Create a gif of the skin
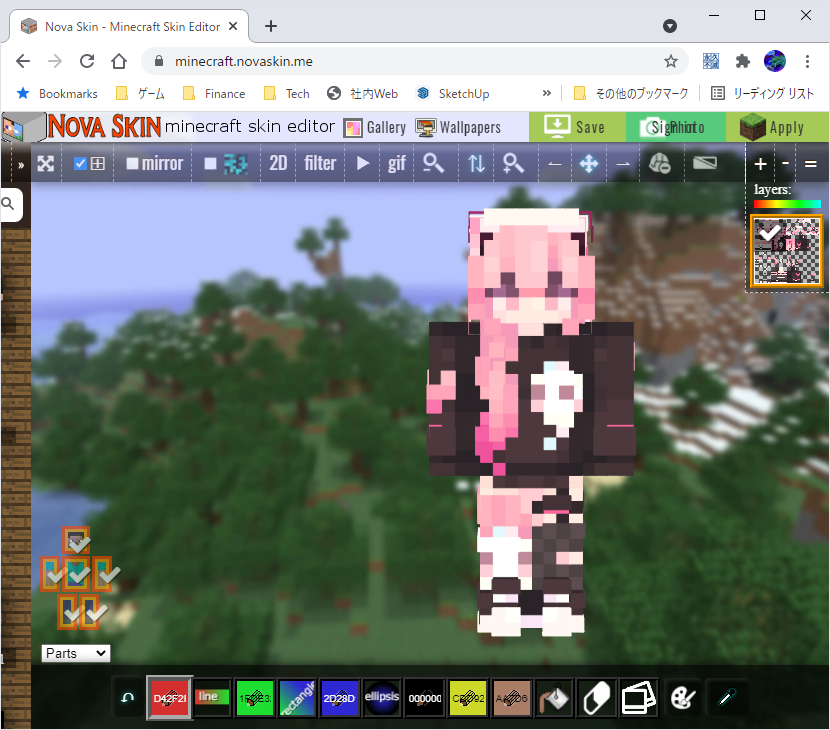Image resolution: width=830 pixels, height=730 pixels. [396, 164]
